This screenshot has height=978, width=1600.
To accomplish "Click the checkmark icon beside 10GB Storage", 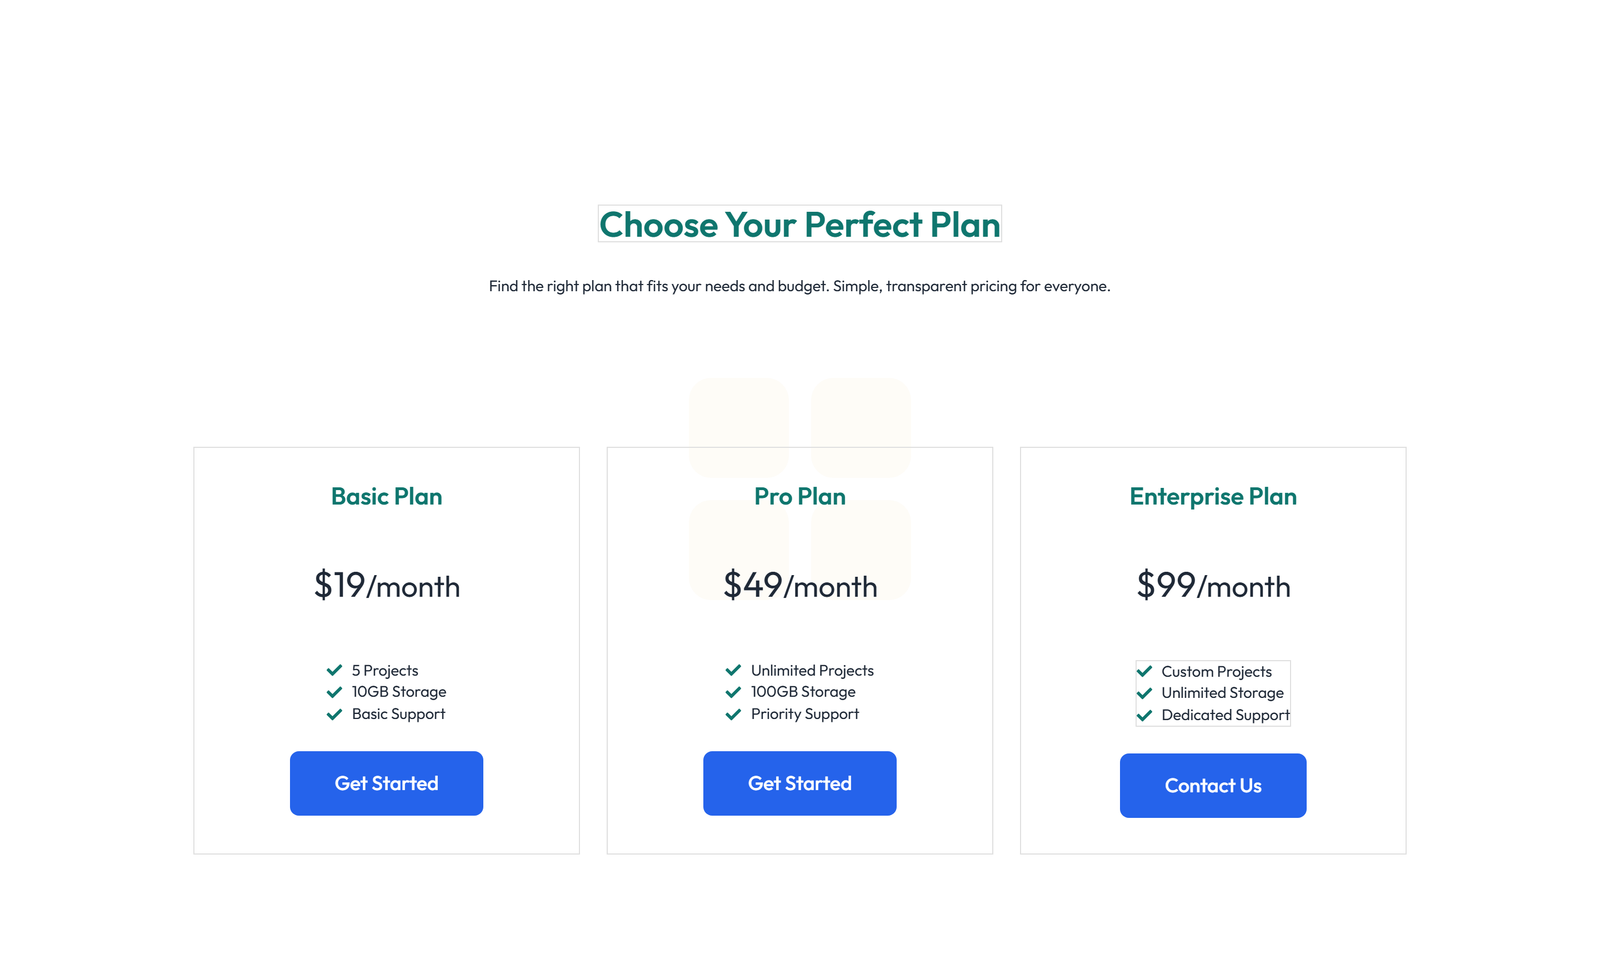I will [x=334, y=692].
